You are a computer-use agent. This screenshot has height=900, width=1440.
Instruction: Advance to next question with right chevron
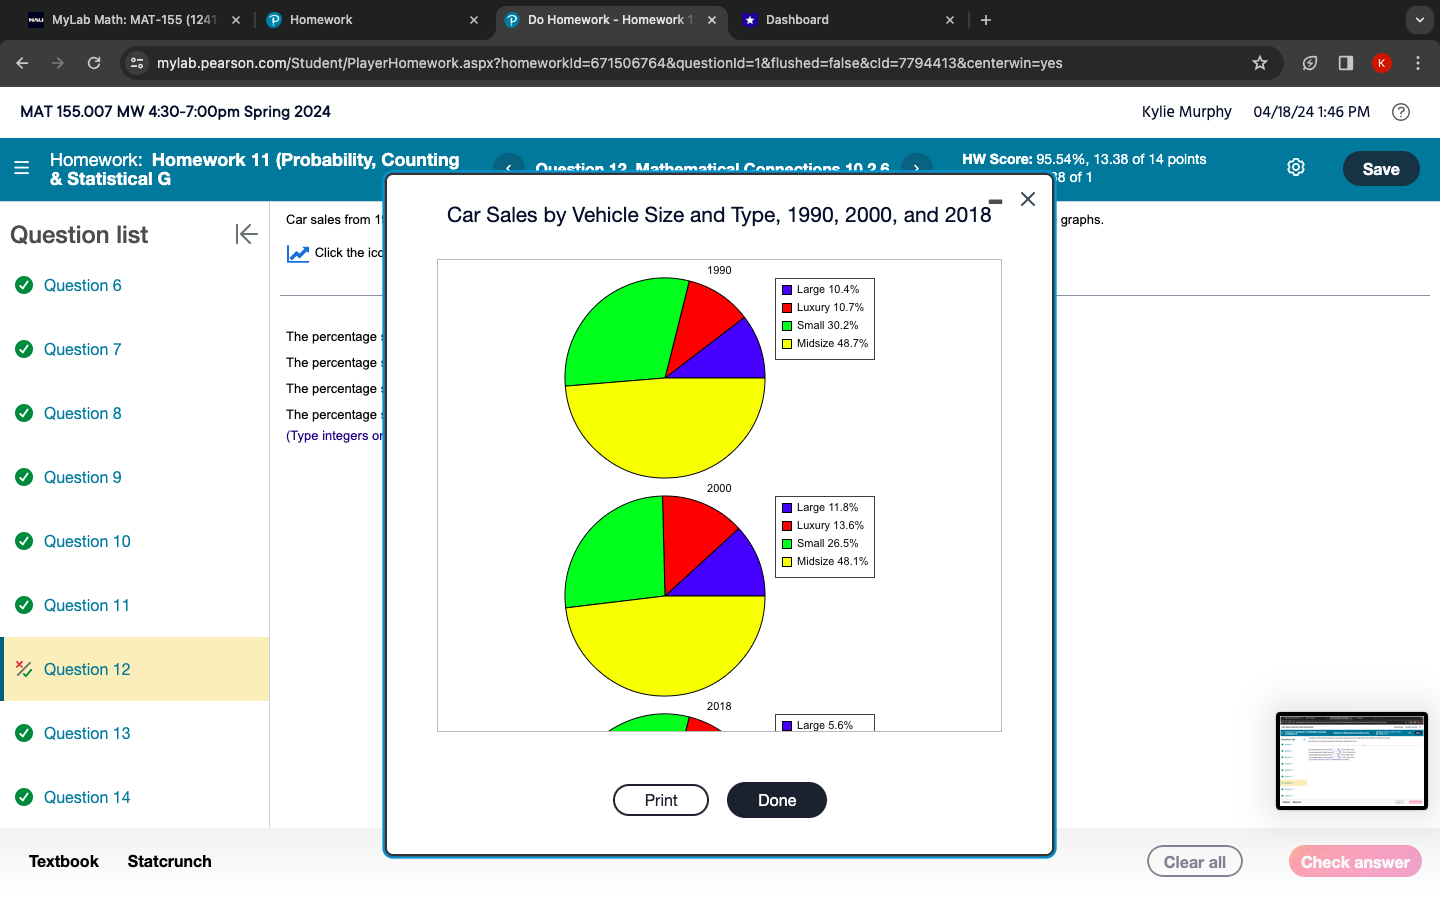(x=916, y=168)
